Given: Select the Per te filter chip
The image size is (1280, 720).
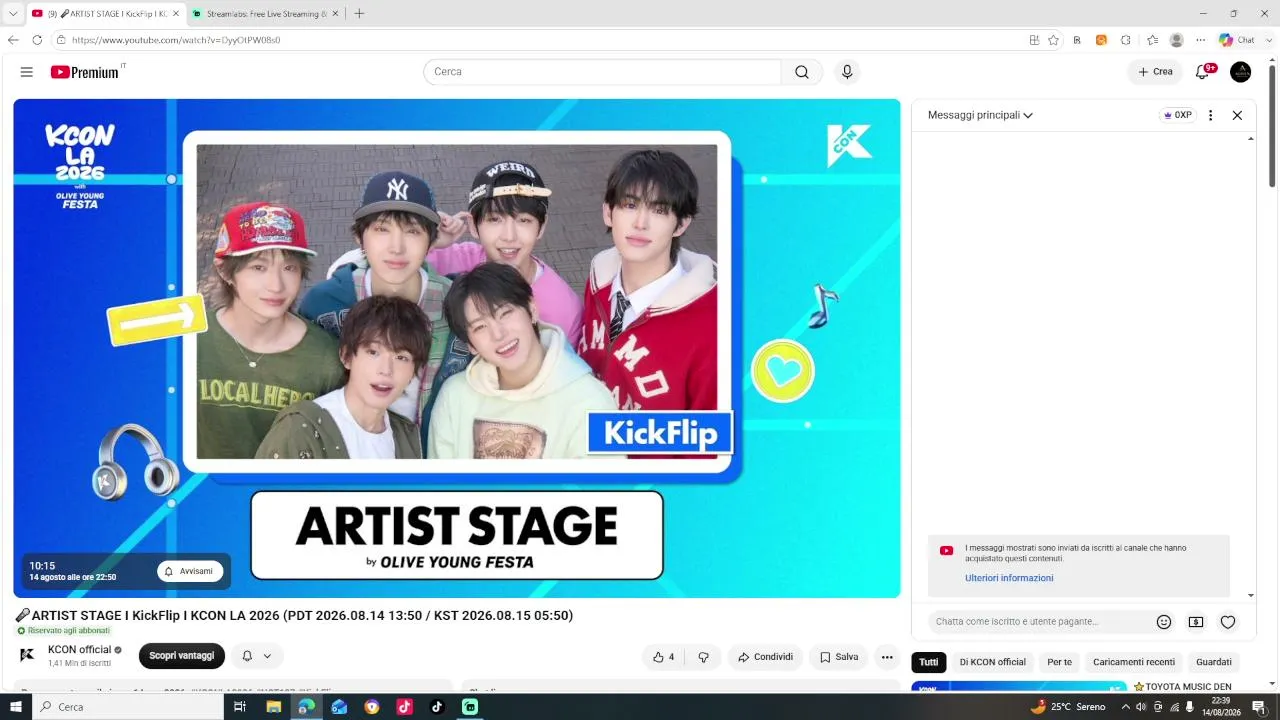Looking at the screenshot, I should coord(1059,662).
